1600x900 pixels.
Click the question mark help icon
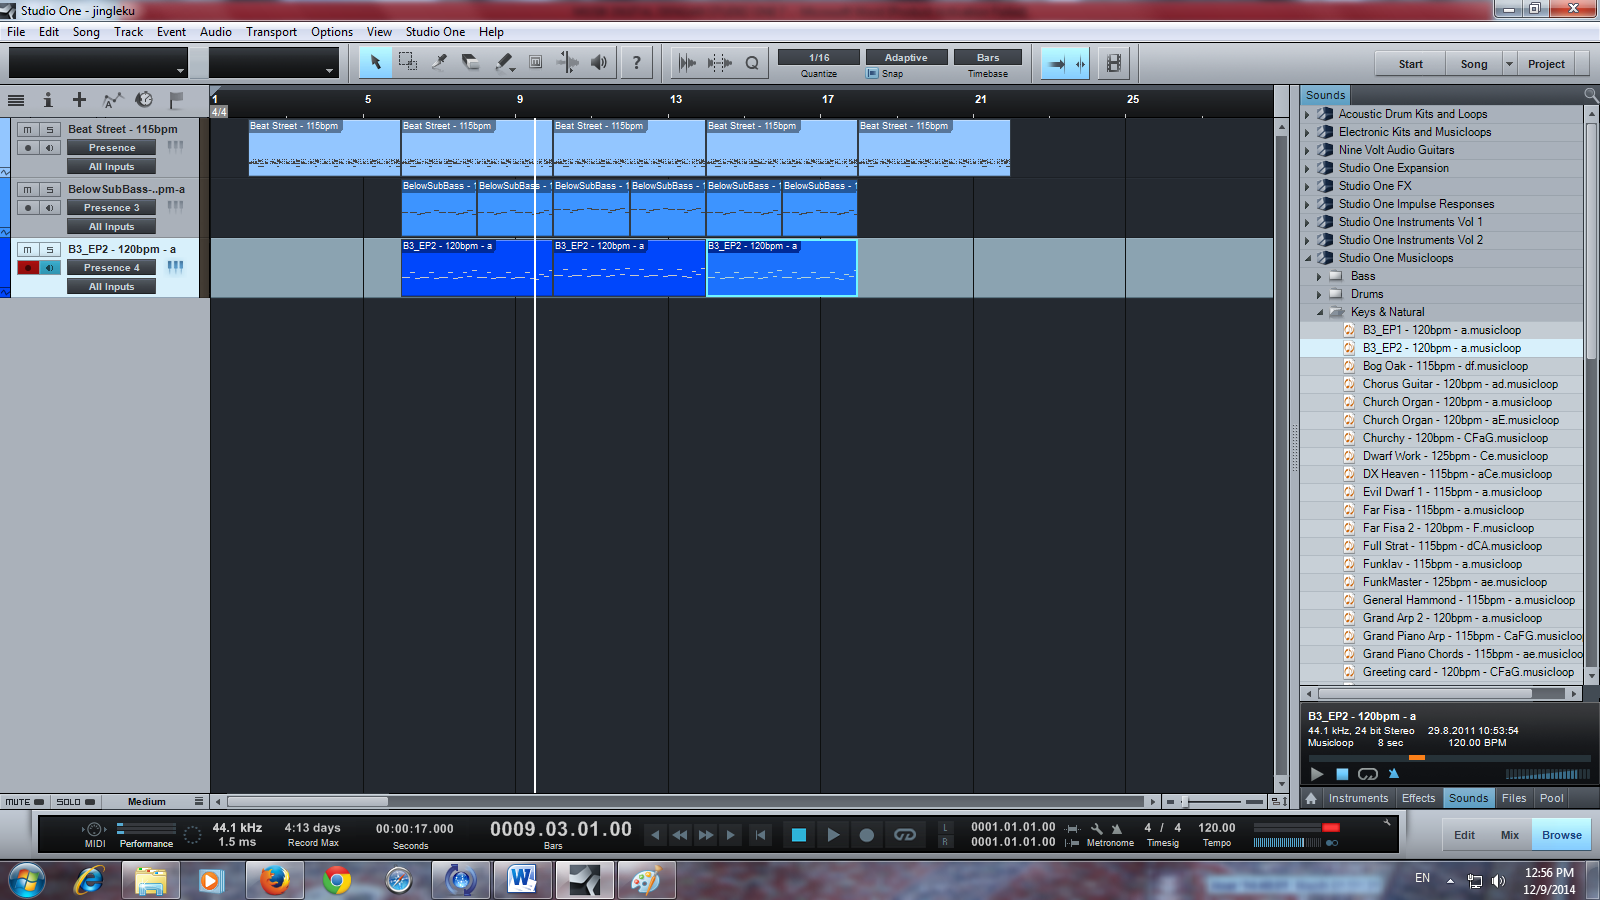(636, 62)
